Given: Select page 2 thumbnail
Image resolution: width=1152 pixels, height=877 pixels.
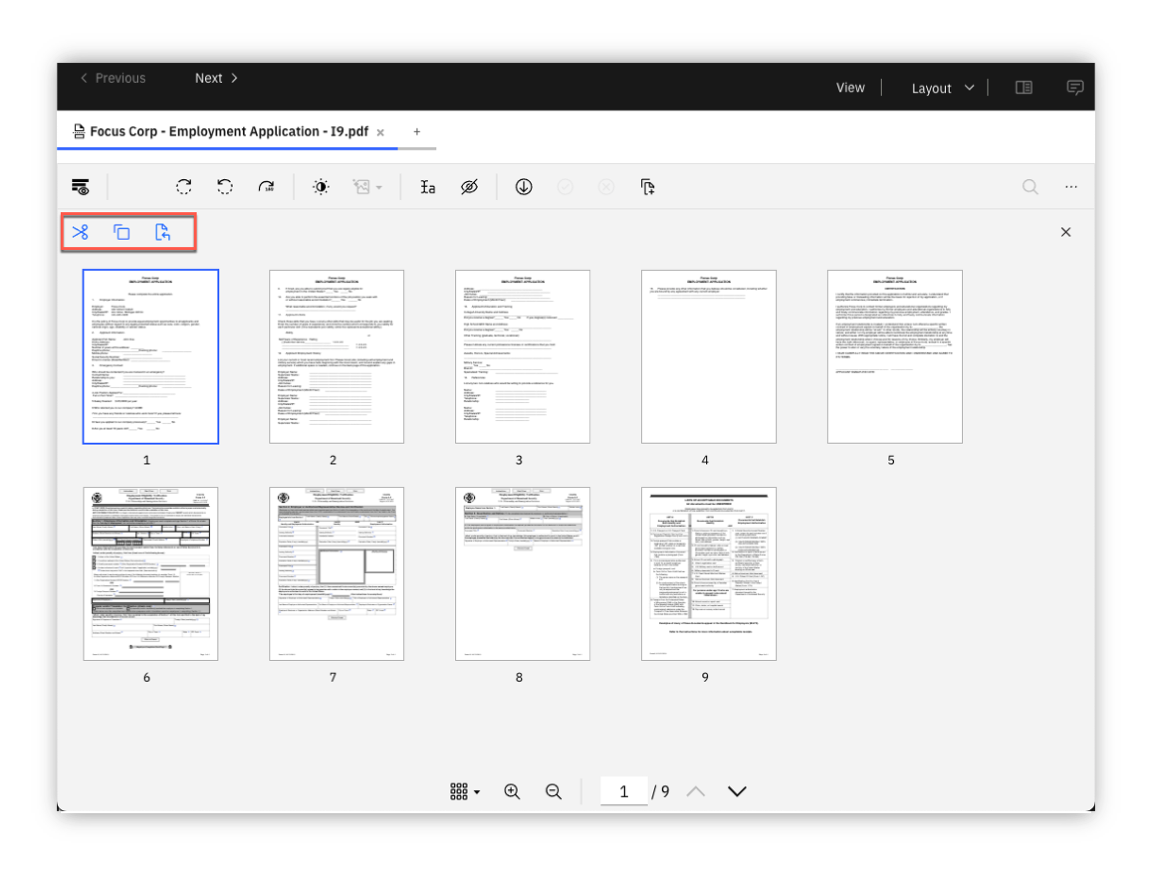Looking at the screenshot, I should 336,356.
